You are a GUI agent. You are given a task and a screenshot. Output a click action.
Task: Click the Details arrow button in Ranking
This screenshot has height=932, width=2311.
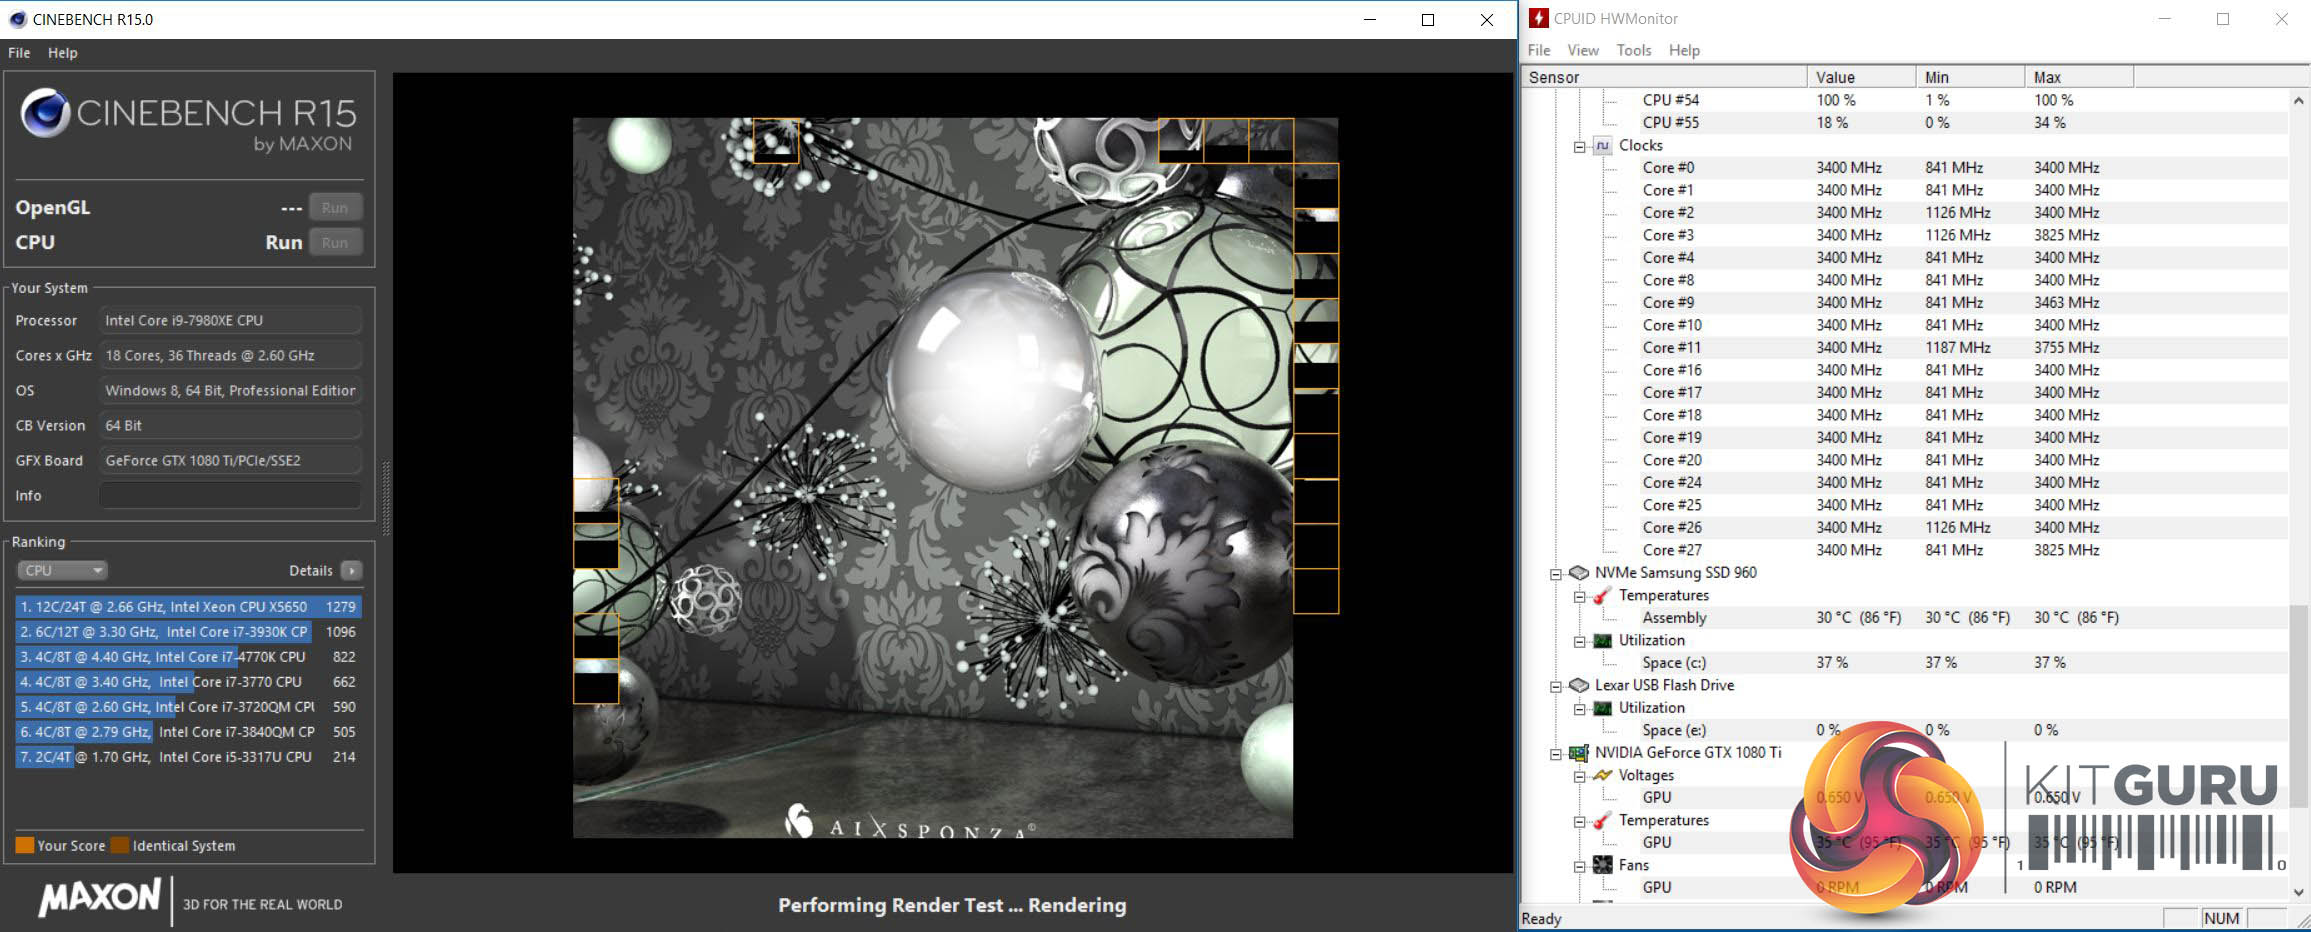point(351,571)
